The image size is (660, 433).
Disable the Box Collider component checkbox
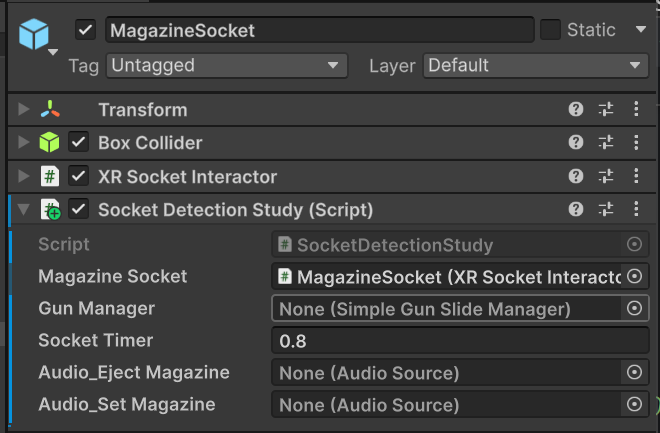79,143
